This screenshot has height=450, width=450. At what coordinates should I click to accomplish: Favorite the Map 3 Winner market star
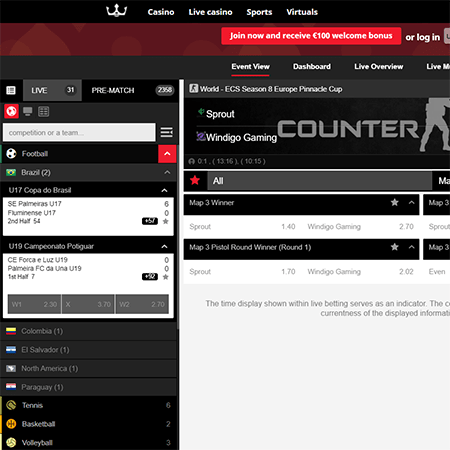point(395,202)
